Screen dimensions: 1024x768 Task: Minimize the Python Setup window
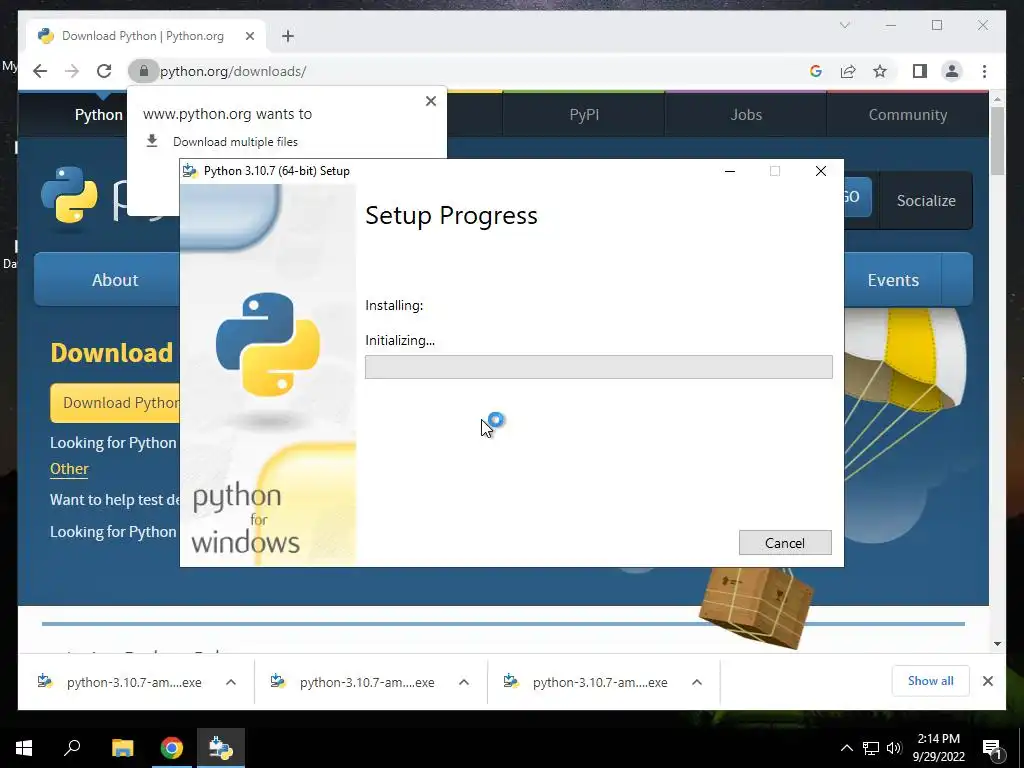(730, 171)
